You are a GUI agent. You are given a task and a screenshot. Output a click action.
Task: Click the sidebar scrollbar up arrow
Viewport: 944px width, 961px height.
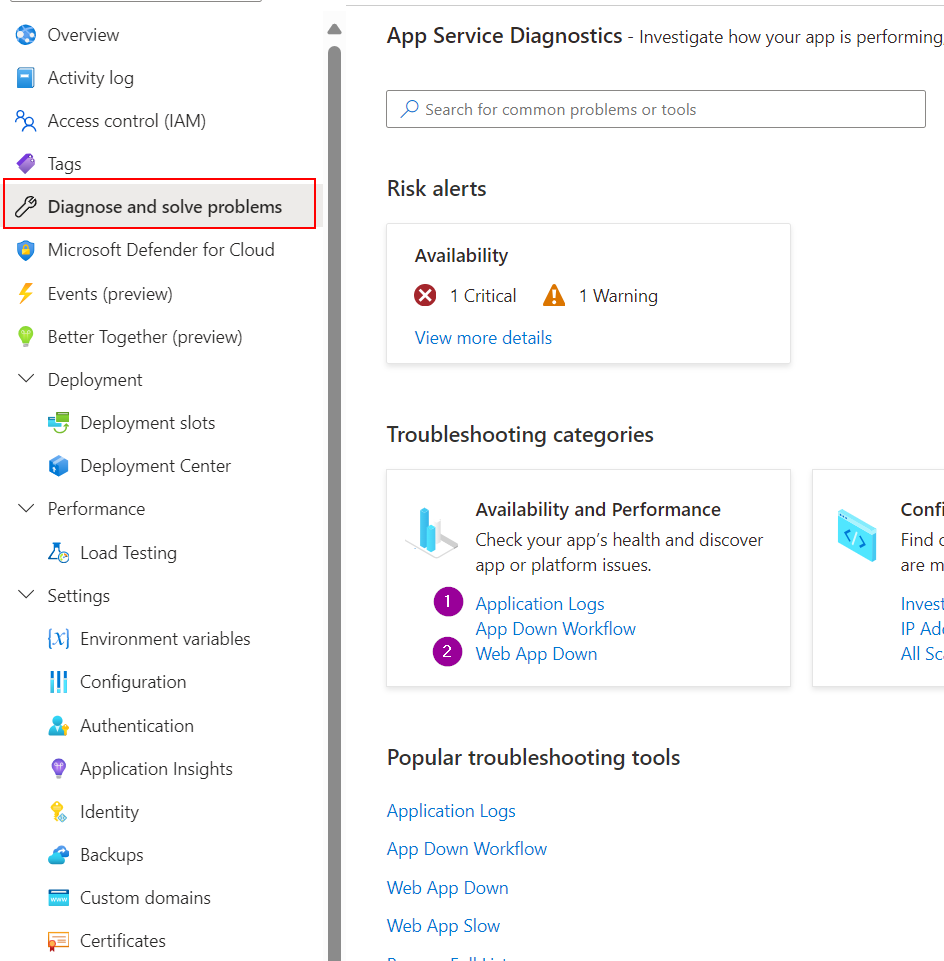pos(334,29)
